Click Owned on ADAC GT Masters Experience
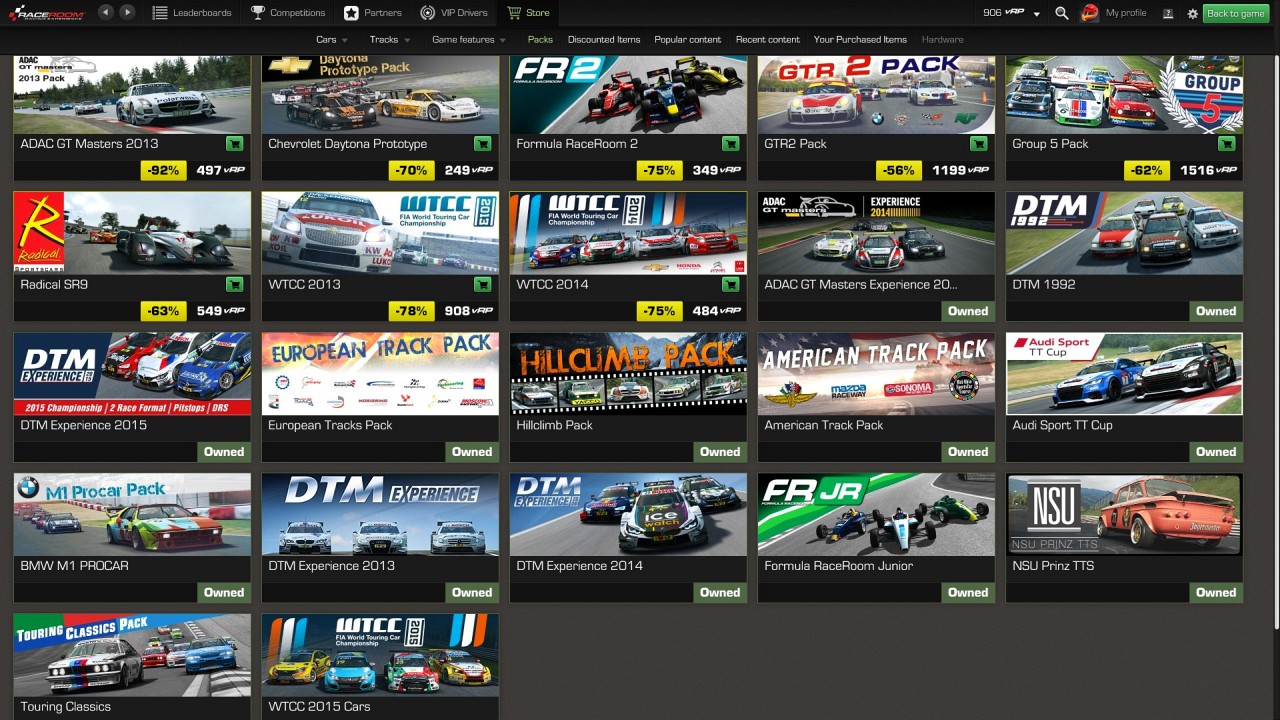 coord(968,311)
